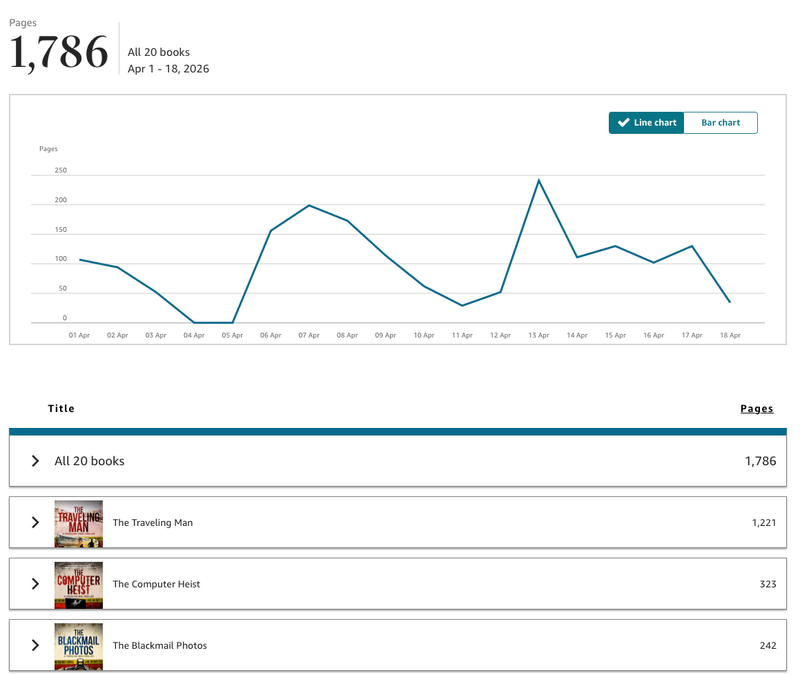Expand The Computer Heist row
800x675 pixels.
click(x=35, y=584)
